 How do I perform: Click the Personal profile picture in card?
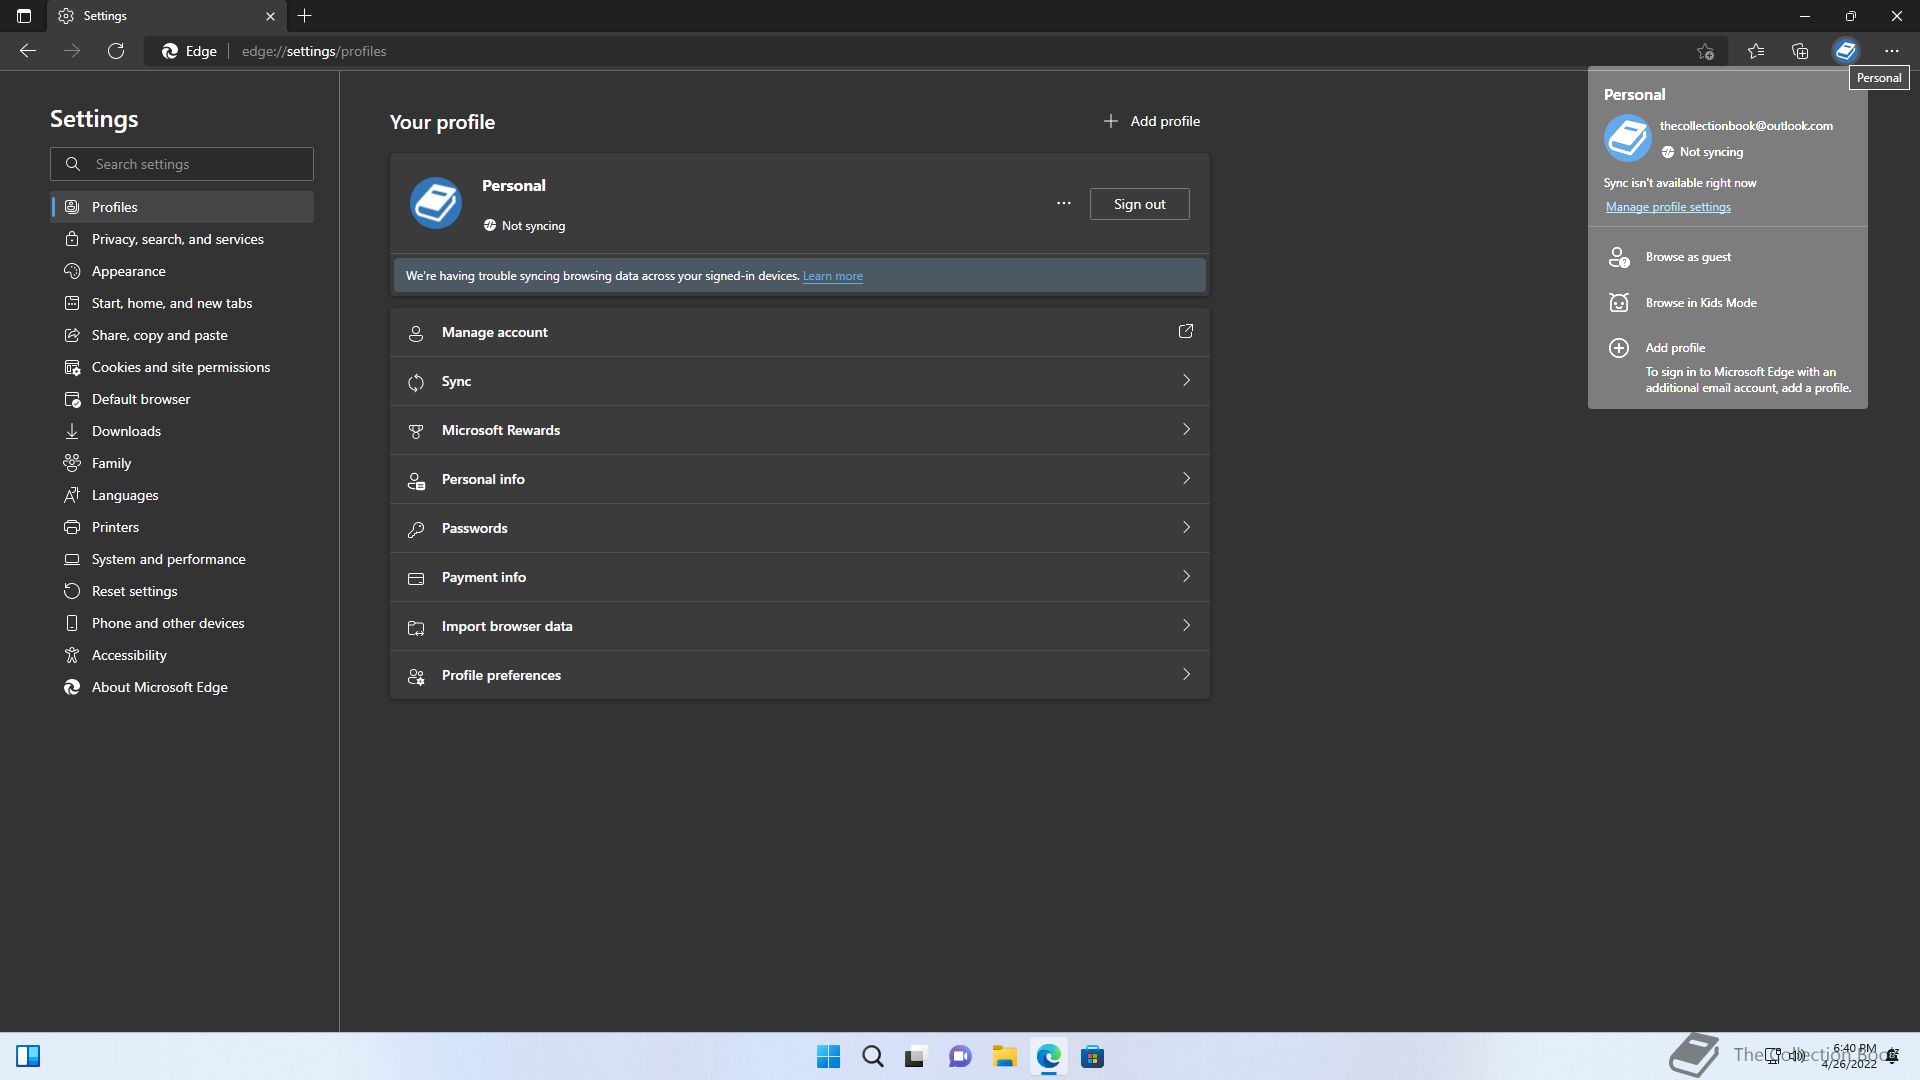click(x=436, y=203)
